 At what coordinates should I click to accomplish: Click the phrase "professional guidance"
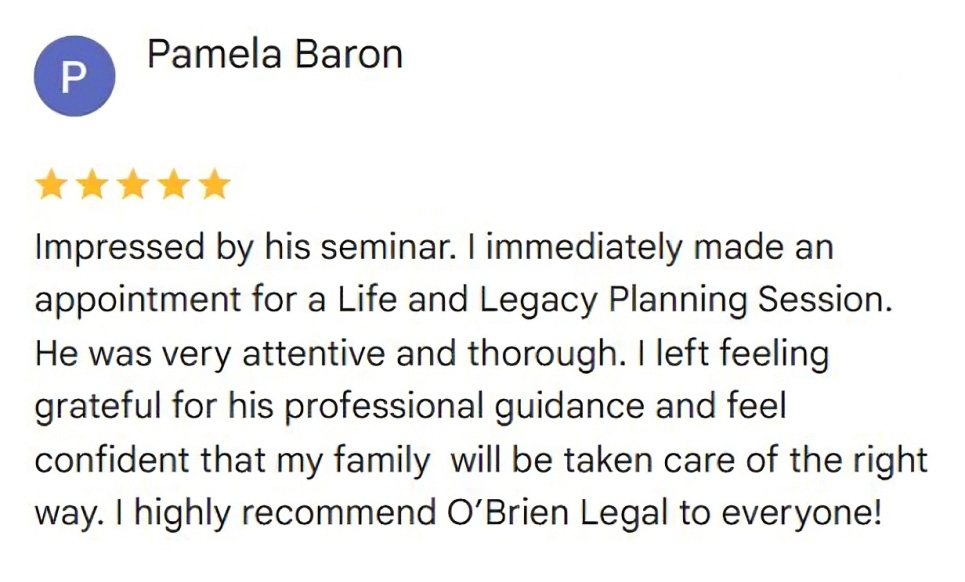pyautogui.click(x=465, y=407)
